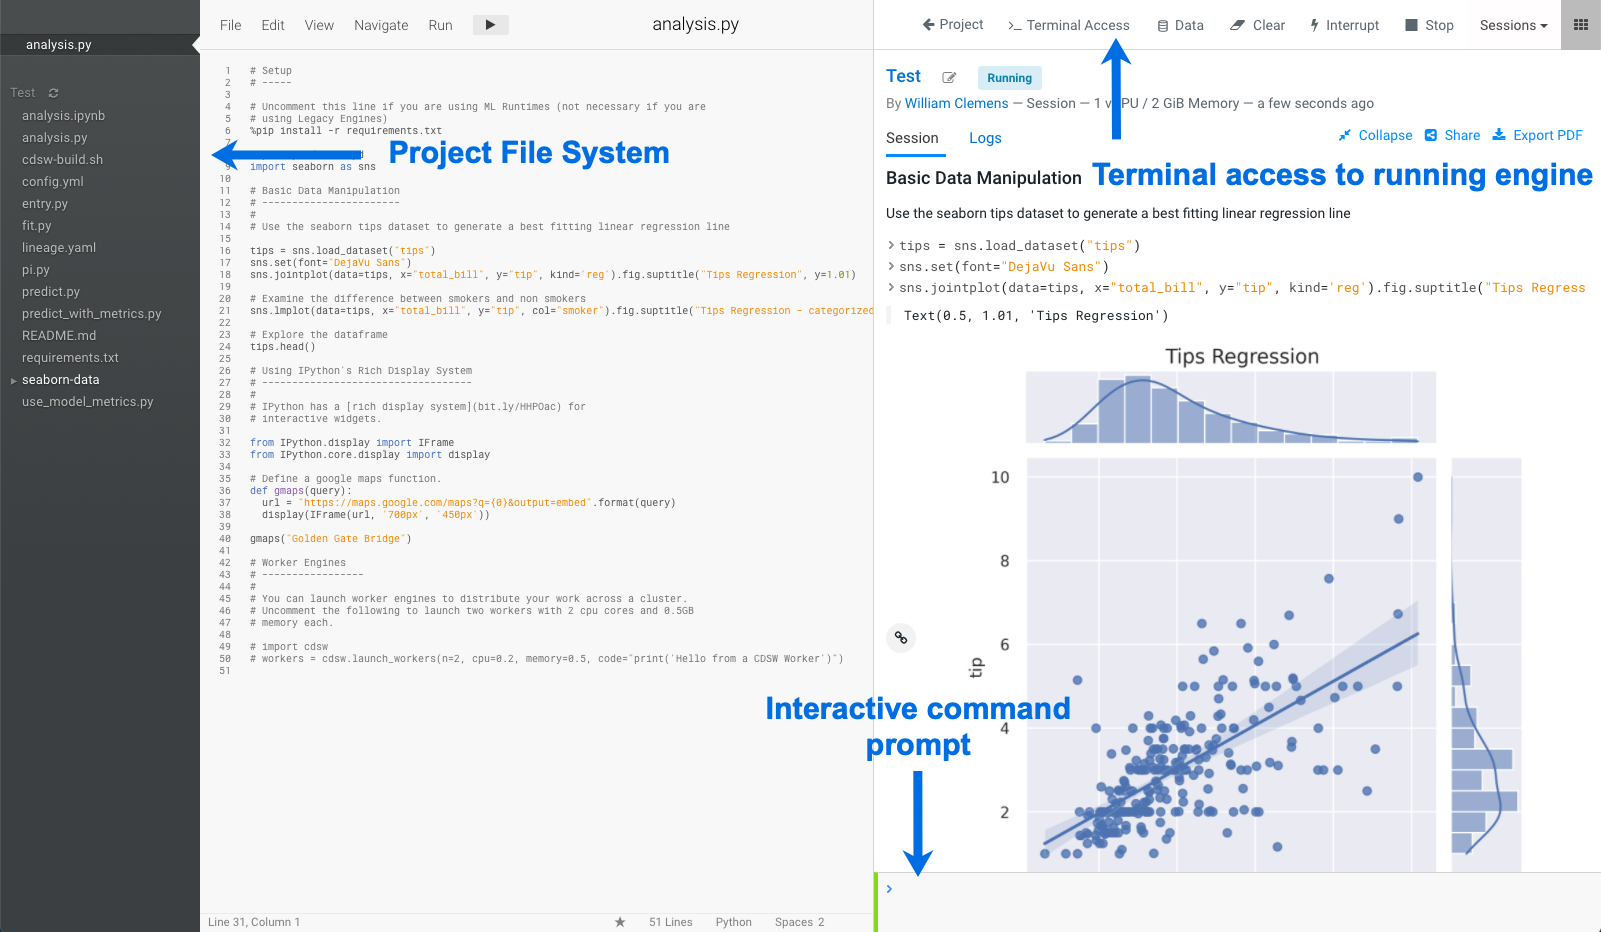Stop the running session
1601x932 pixels.
pyautogui.click(x=1429, y=25)
